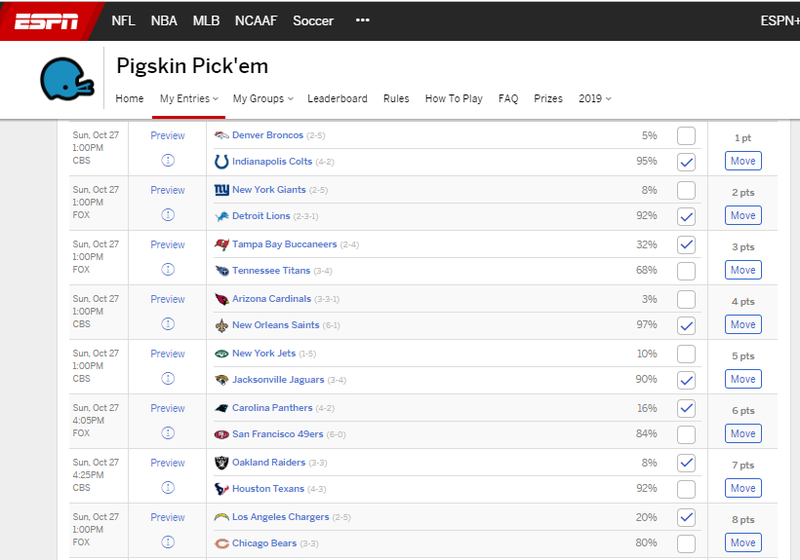The height and width of the screenshot is (560, 800).
Task: Open the Rules tab
Action: (396, 98)
